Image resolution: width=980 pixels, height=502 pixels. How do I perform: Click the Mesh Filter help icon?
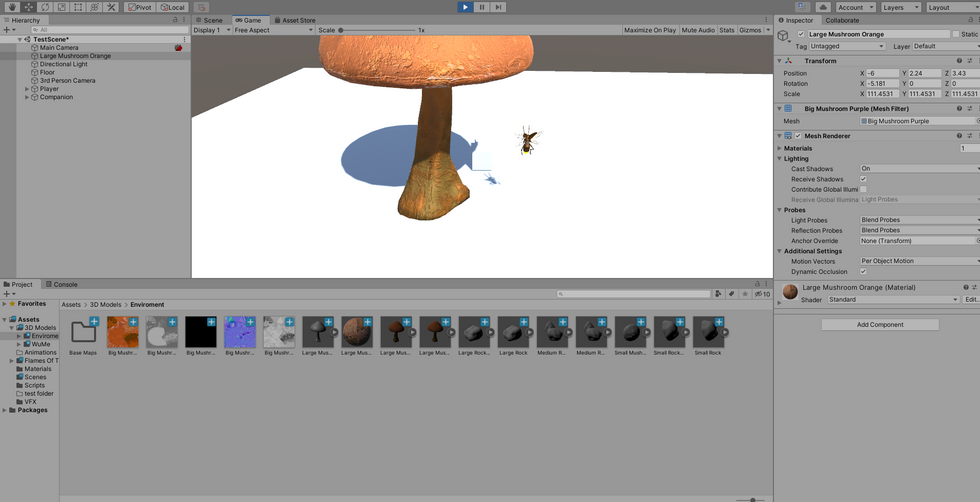tap(959, 109)
